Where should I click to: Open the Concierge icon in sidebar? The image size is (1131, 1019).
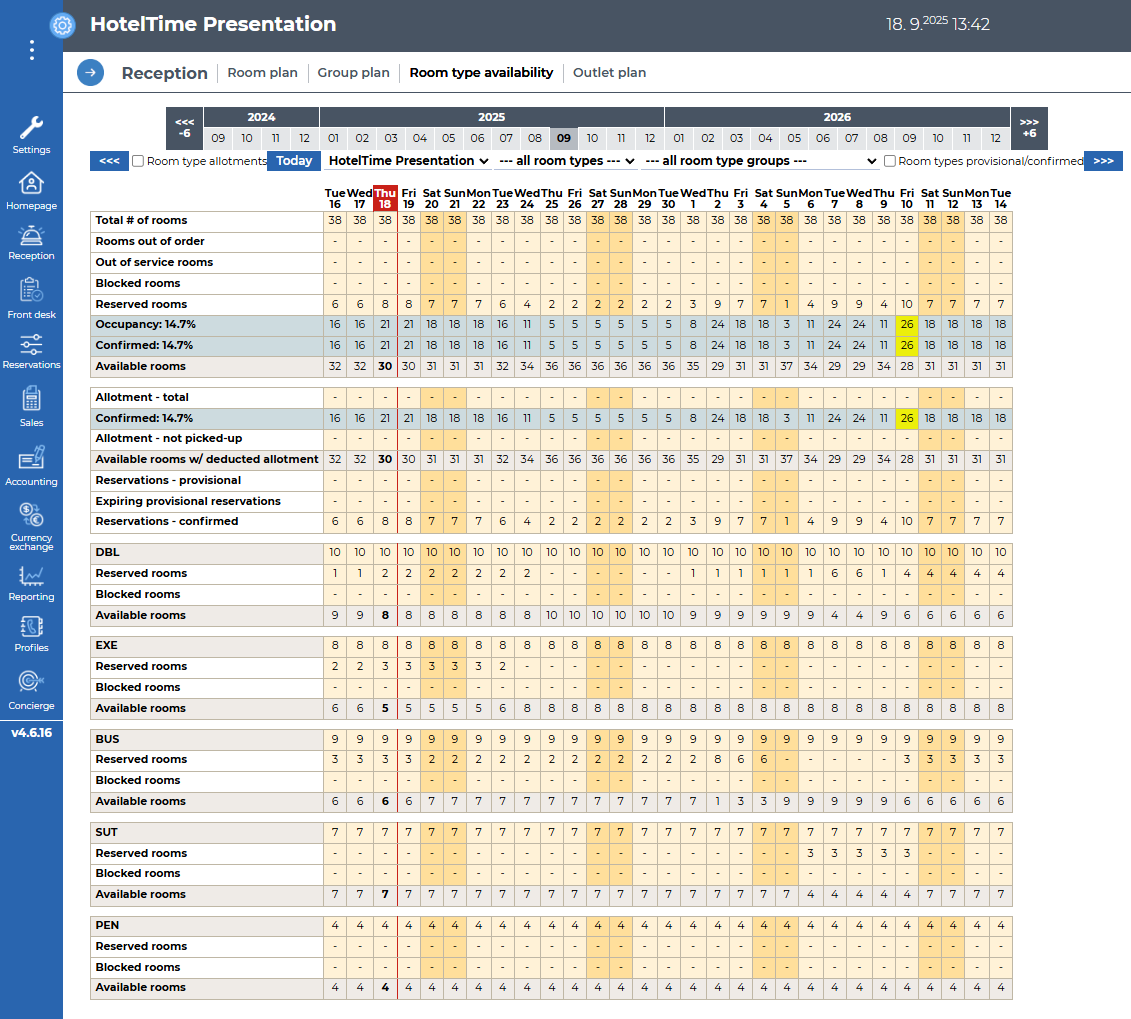tap(31, 682)
